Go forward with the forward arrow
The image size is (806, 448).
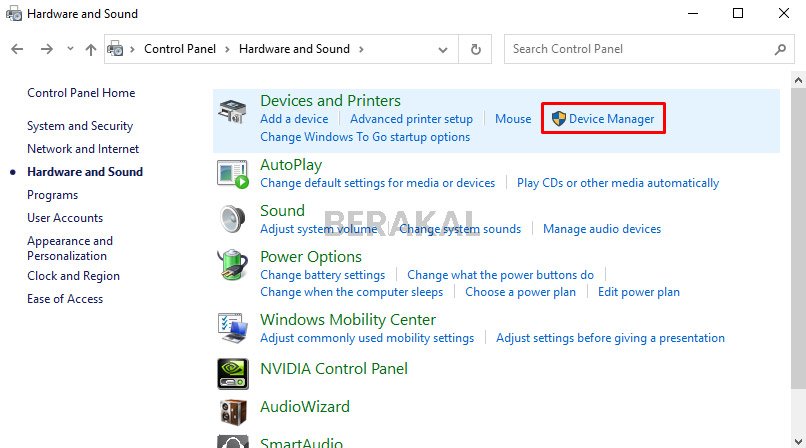47,49
